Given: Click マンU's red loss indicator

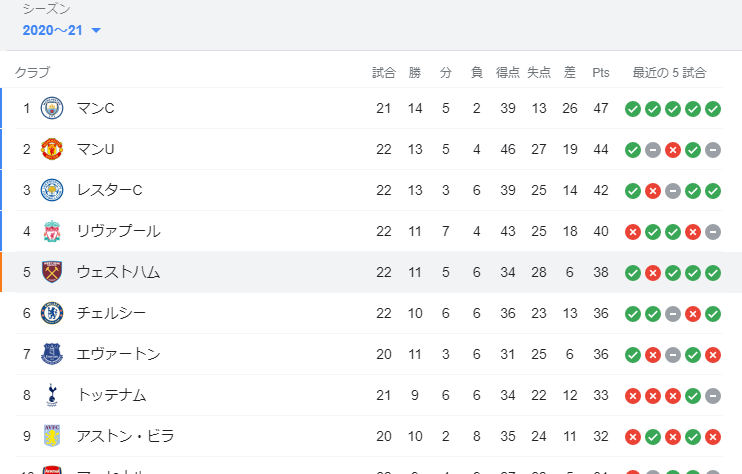Looking at the screenshot, I should tap(673, 149).
